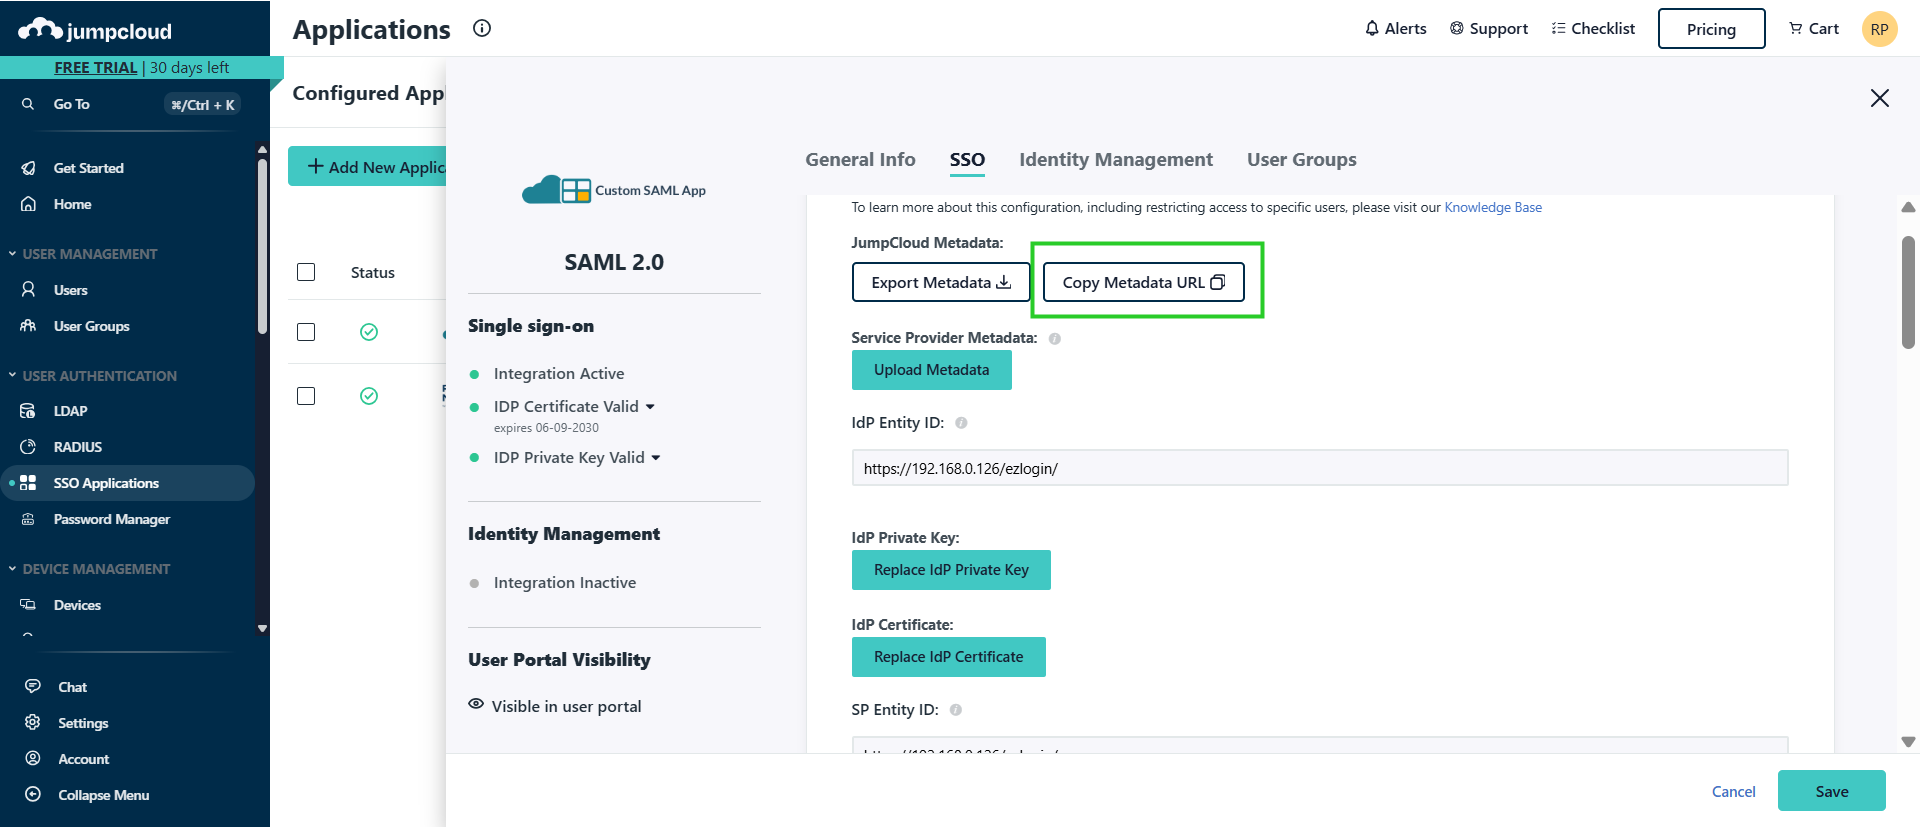Open Get Started rocket icon
Screen dimensions: 1920x827
29,168
